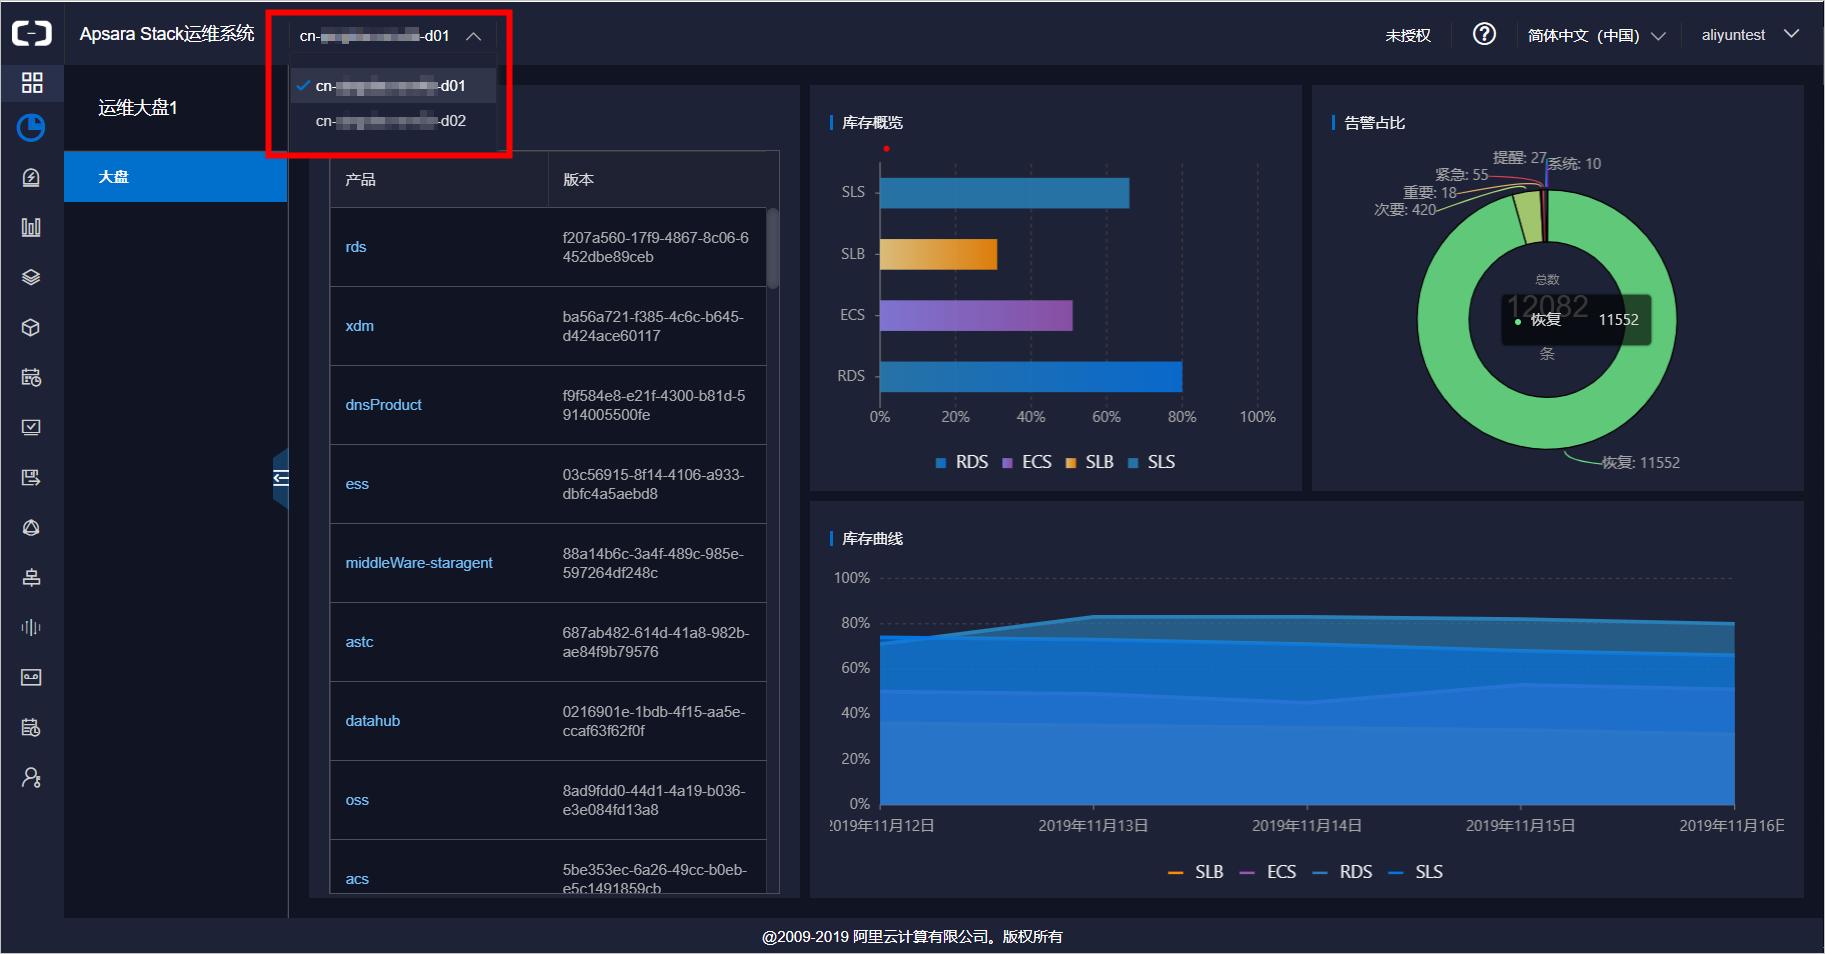Open the stacked layers sidebar icon

click(31, 277)
